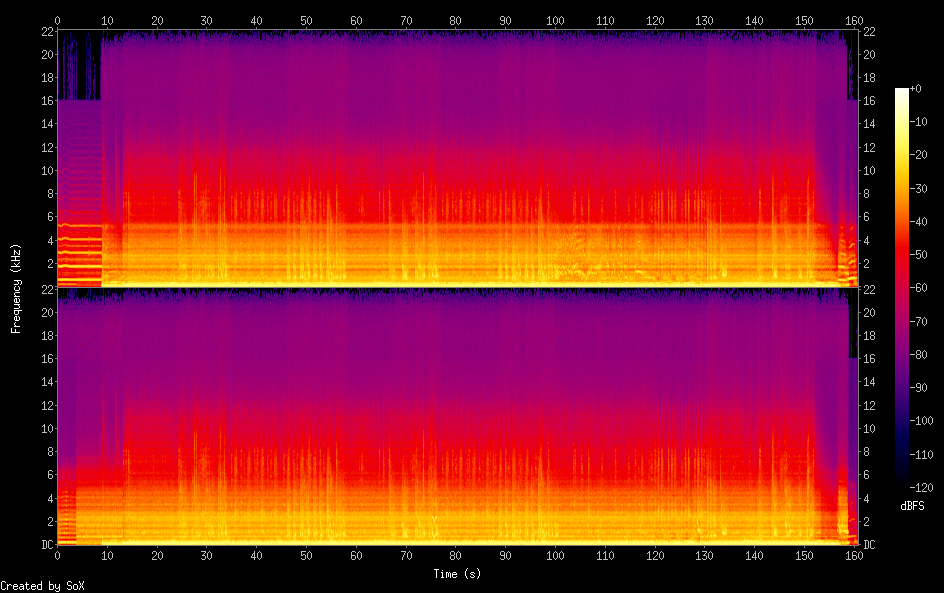Screen dimensions: 944x593
Task: Click the 160 mark on bottom time axis
Action: point(854,555)
